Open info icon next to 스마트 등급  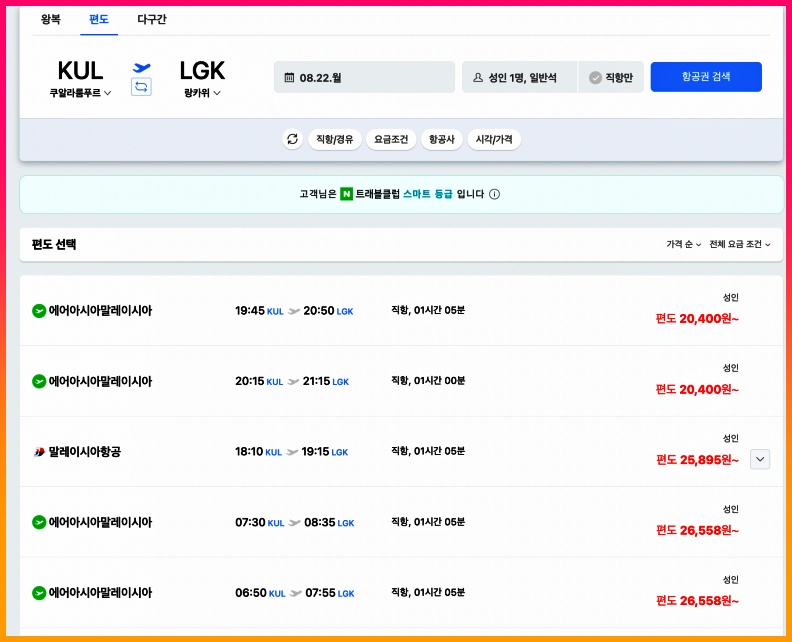[x=494, y=194]
